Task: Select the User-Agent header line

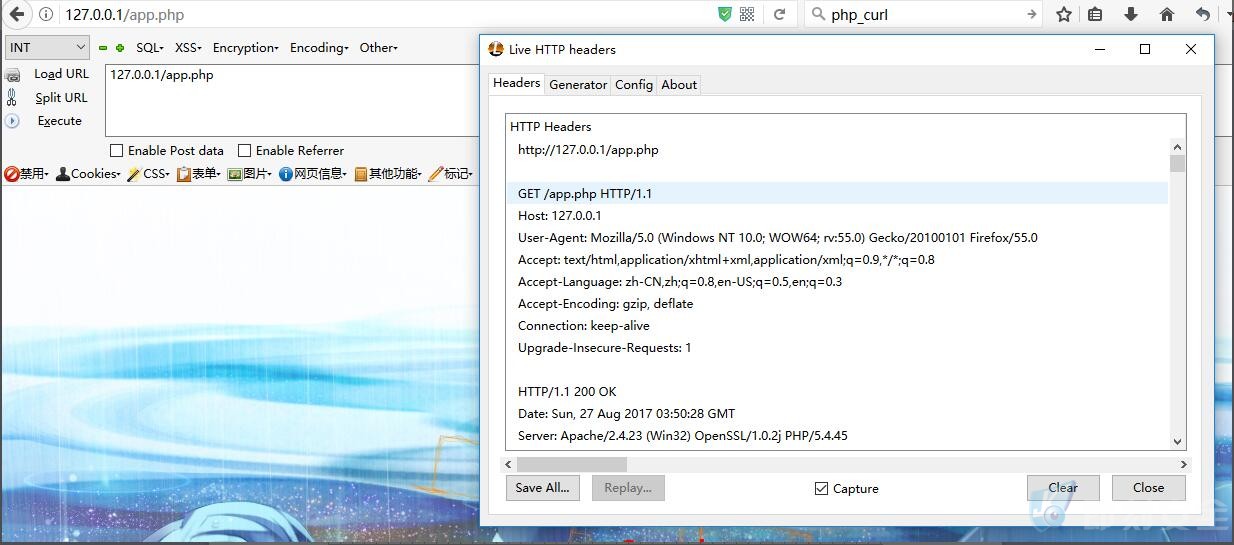Action: [837, 238]
